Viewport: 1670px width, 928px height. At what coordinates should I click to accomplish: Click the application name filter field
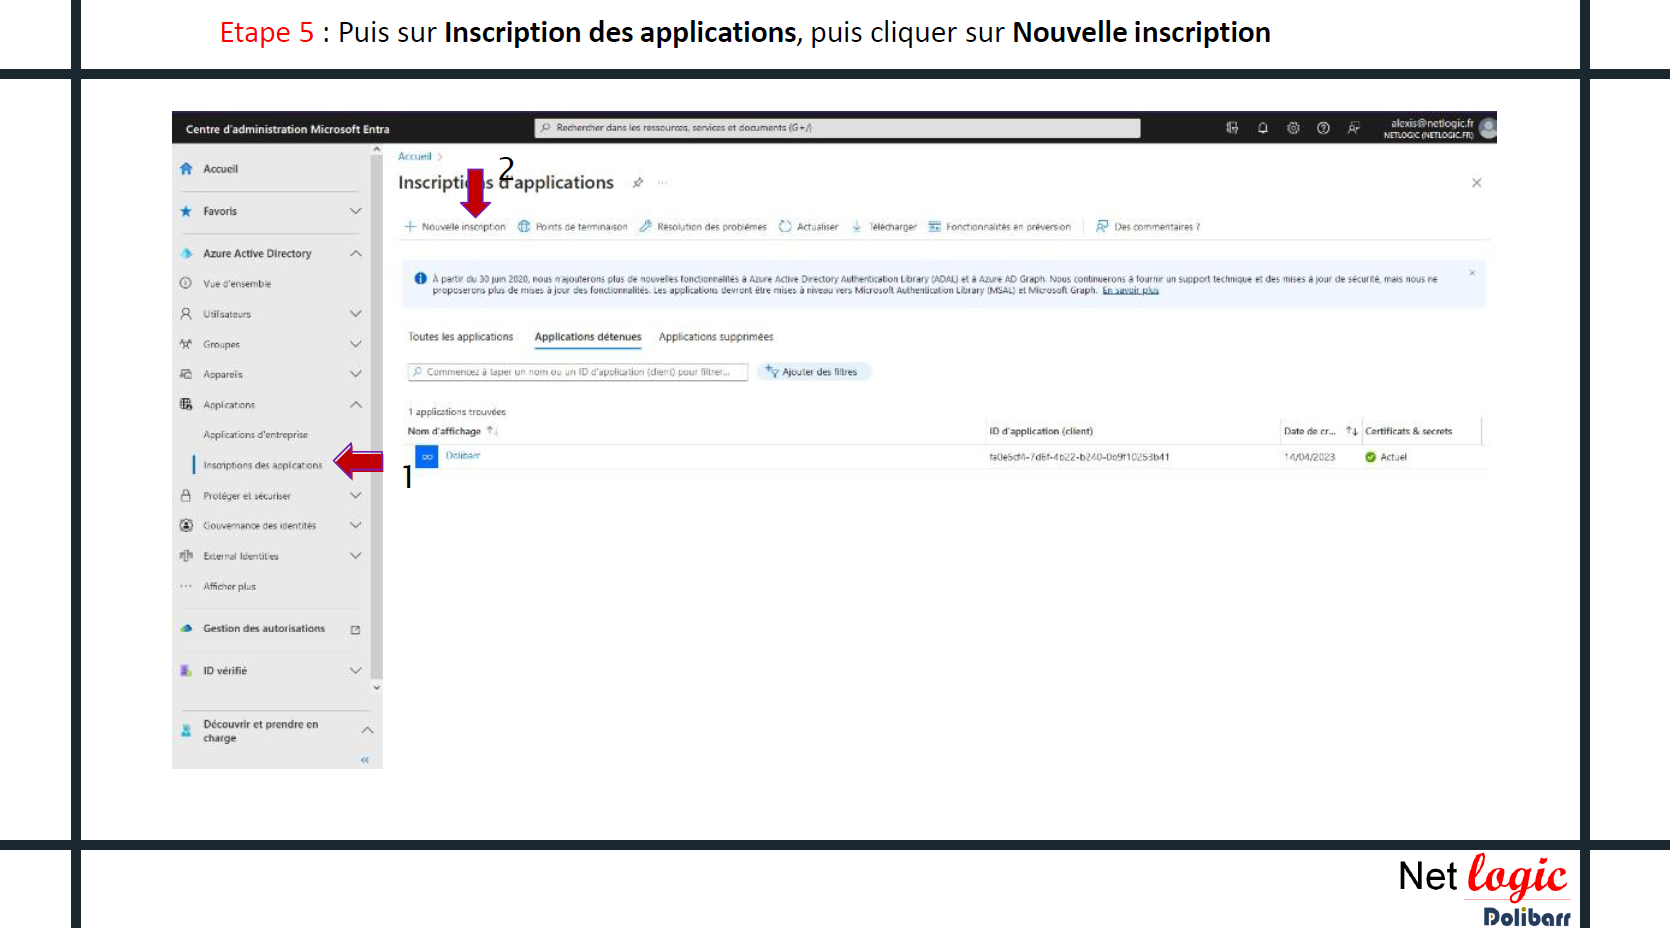(578, 372)
